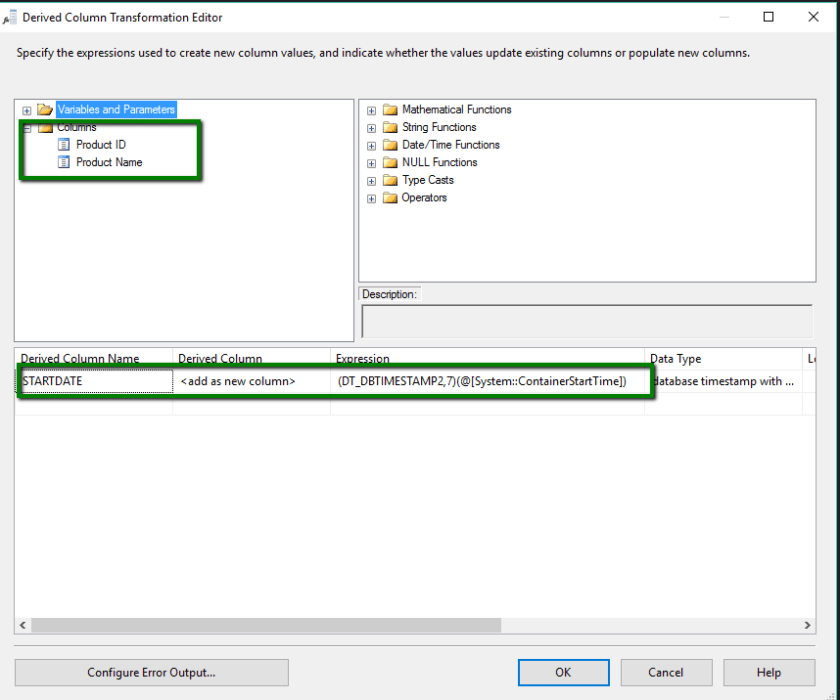Viewport: 840px width, 700px height.
Task: Click the NULL Functions folder icon
Action: [389, 162]
